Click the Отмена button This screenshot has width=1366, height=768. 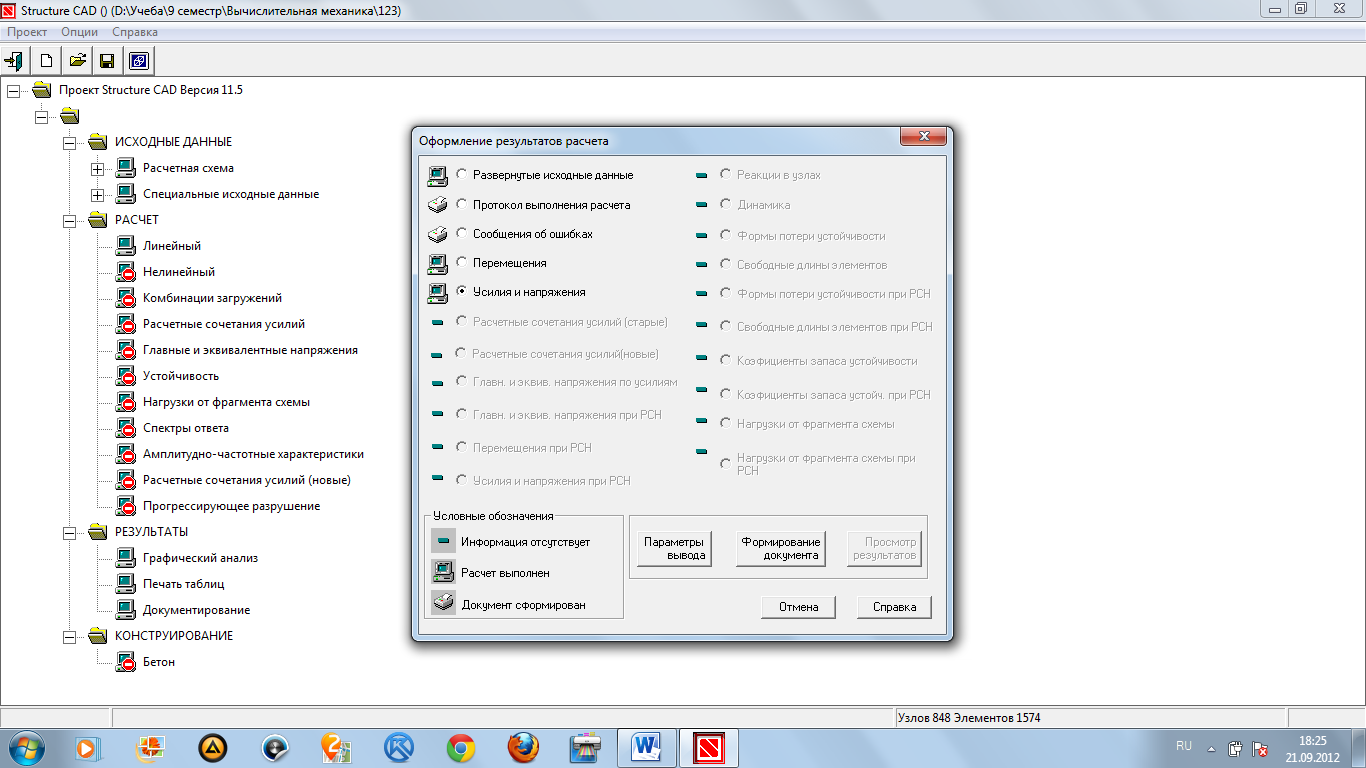(798, 607)
